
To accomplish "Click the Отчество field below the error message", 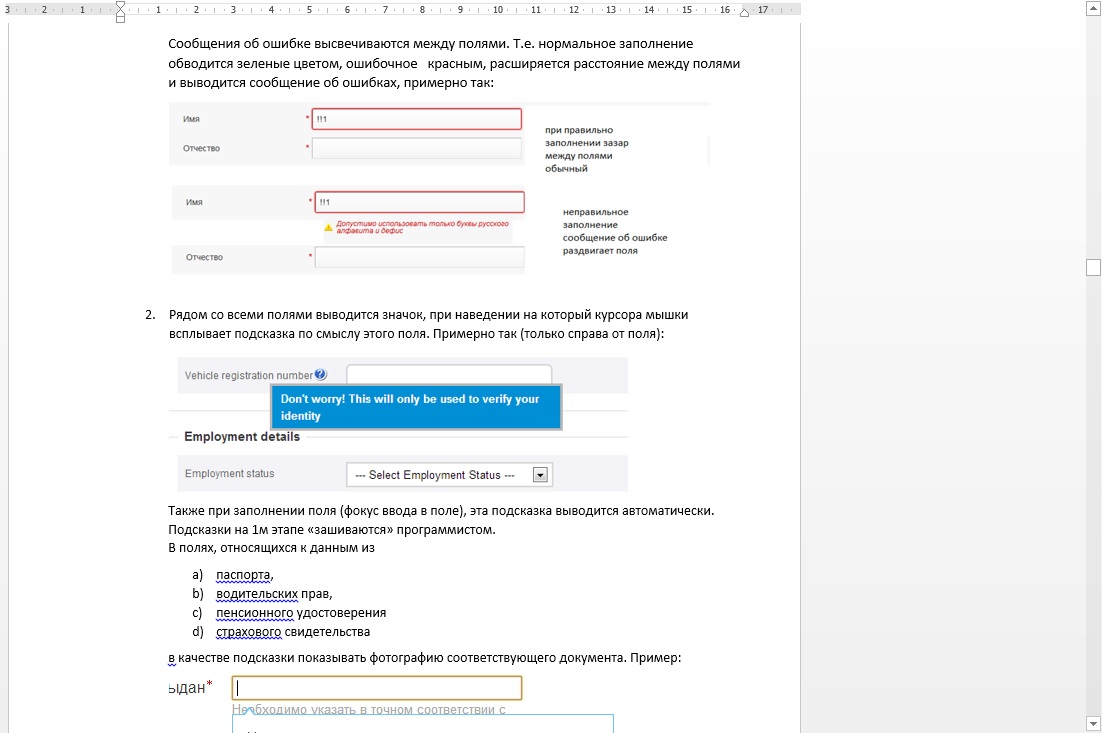I will [x=420, y=257].
